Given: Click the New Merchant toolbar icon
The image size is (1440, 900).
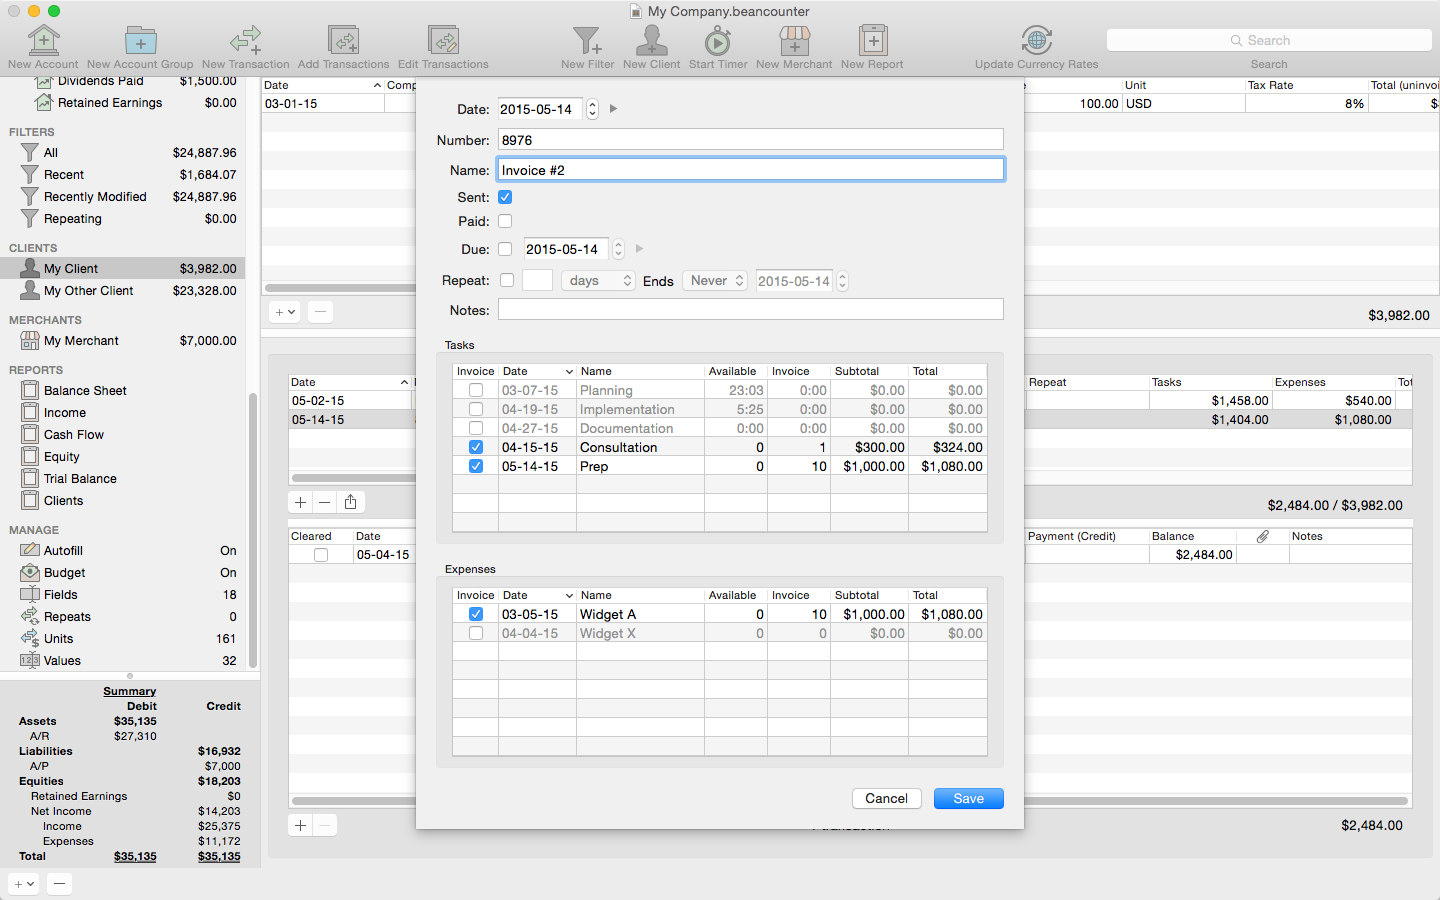Looking at the screenshot, I should (794, 40).
